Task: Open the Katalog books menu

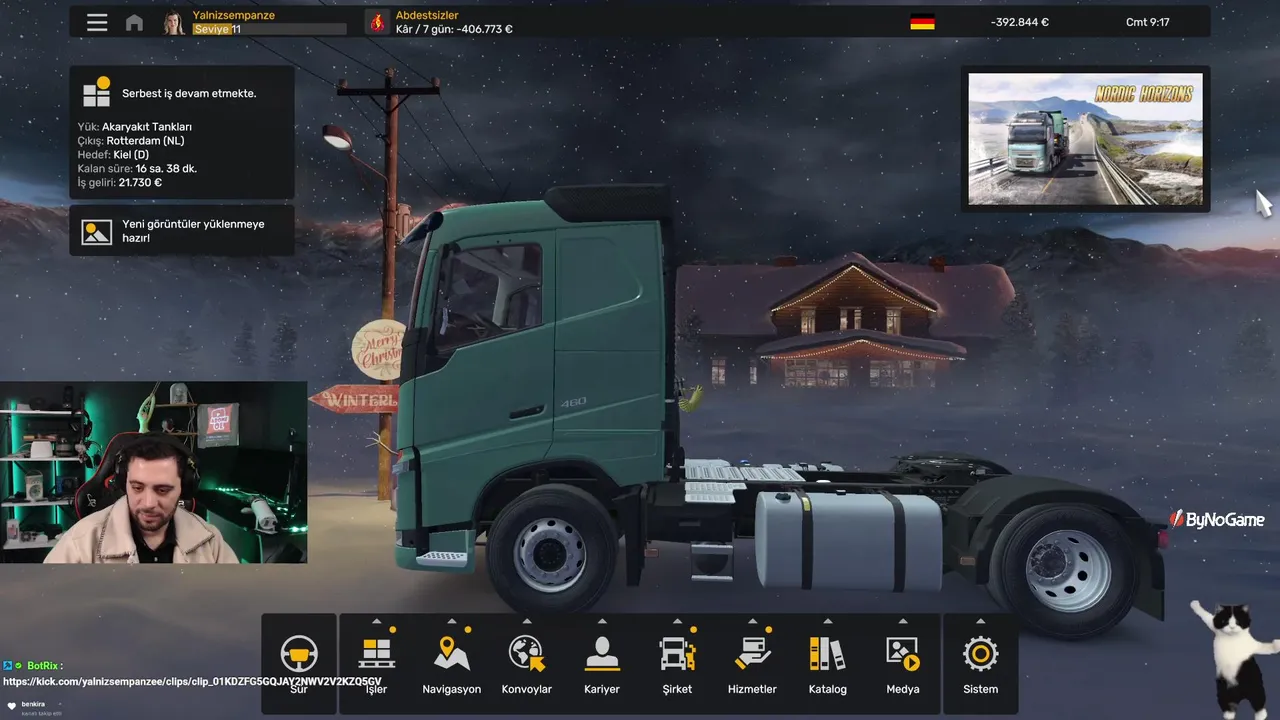Action: tap(828, 663)
